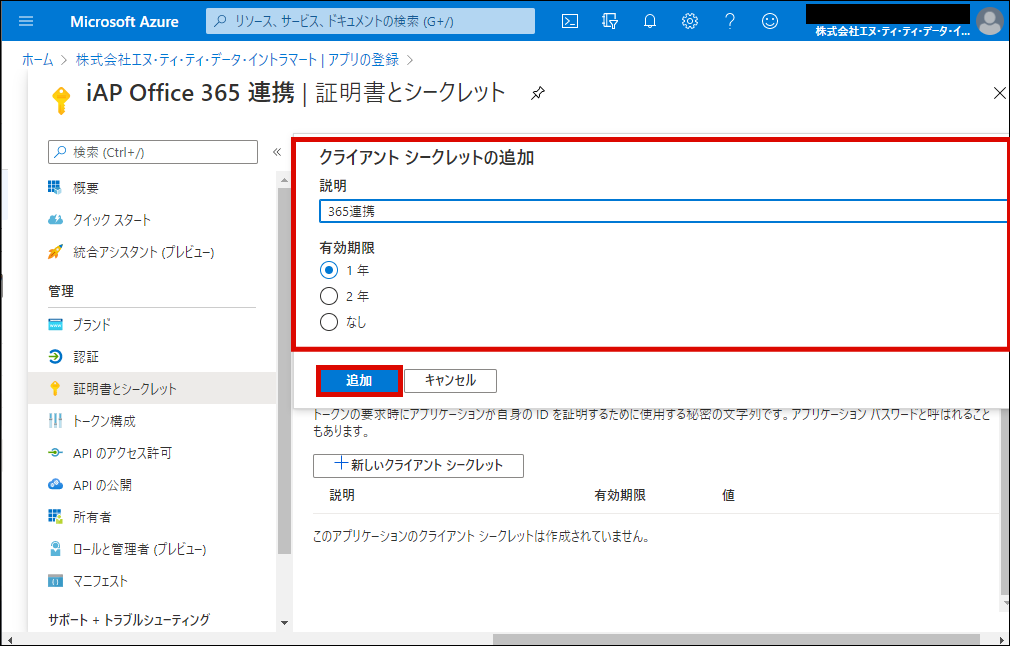
Task: Focus the 説明 description input field
Action: [663, 211]
